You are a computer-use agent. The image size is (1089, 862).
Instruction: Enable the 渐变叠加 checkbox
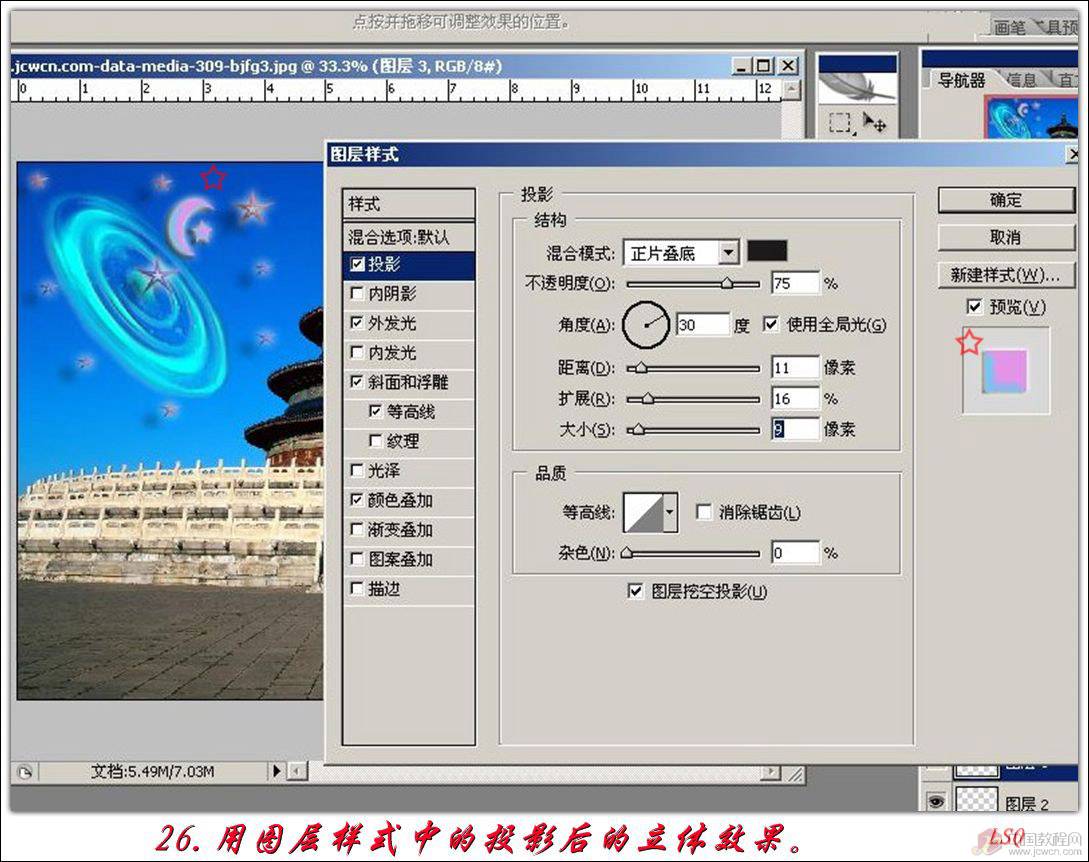tap(357, 529)
